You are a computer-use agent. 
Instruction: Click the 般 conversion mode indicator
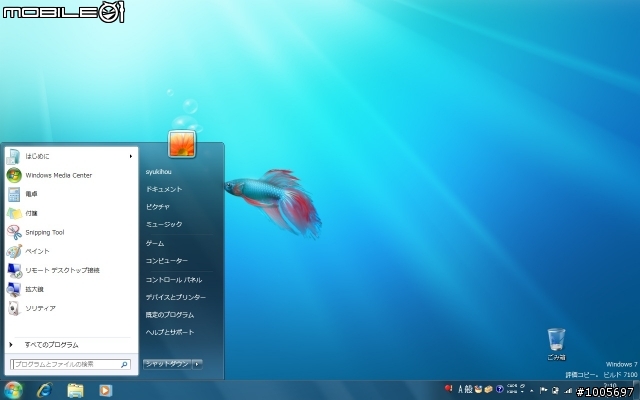pyautogui.click(x=469, y=389)
